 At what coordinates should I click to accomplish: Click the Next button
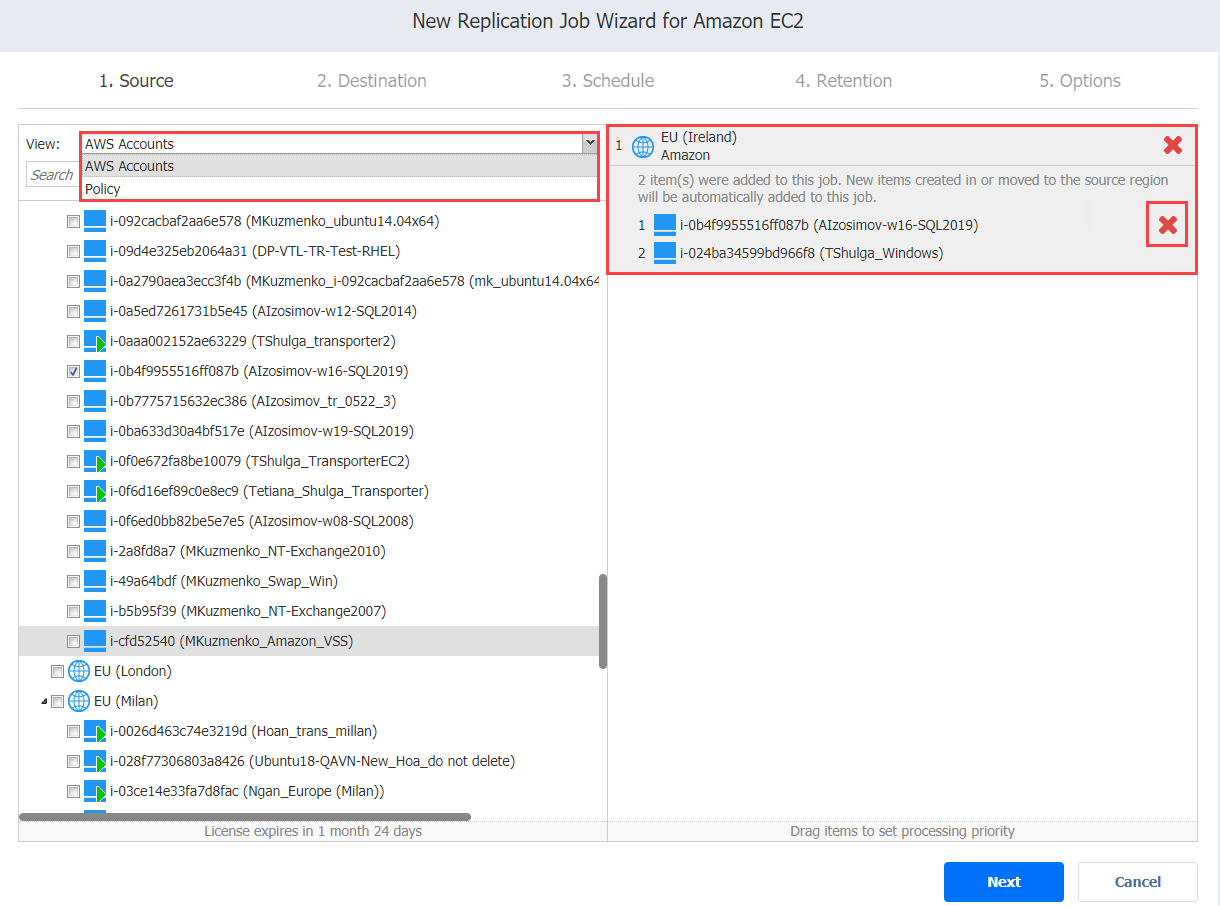tap(1004, 882)
